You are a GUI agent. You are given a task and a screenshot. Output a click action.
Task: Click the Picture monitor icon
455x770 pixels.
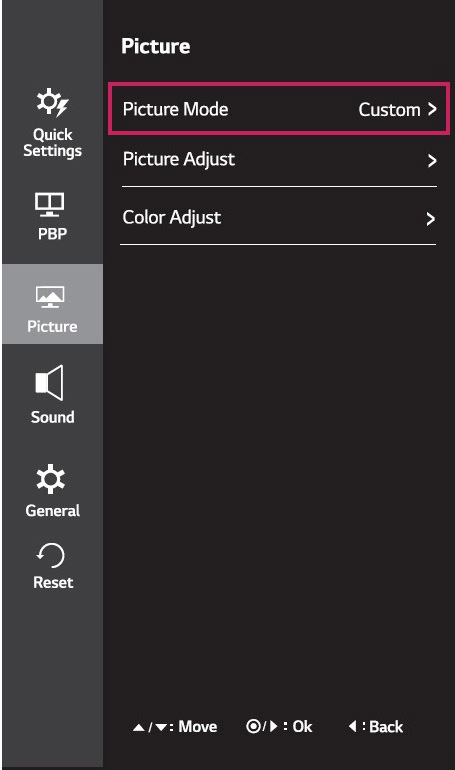[50, 297]
